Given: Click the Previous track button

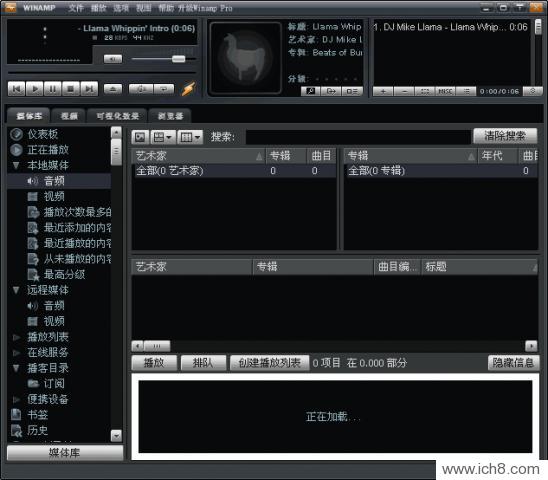Looking at the screenshot, I should tap(16, 89).
